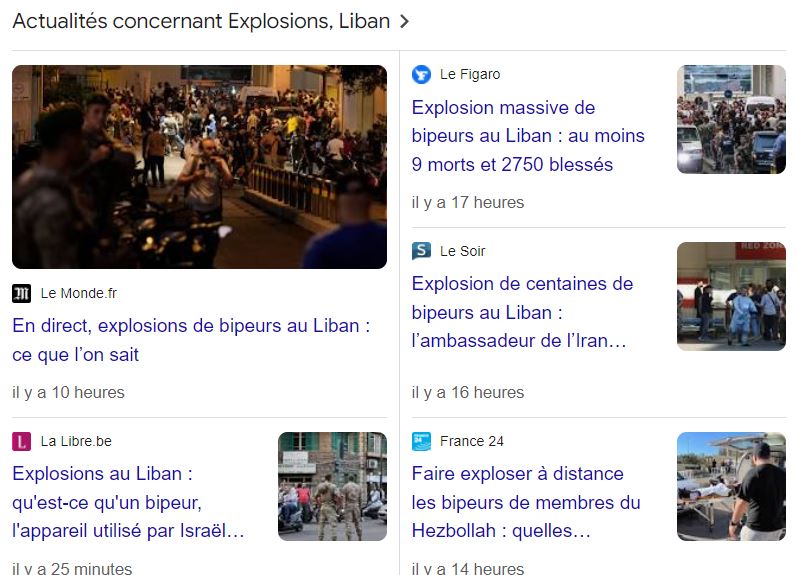Click the France 24 stretcher thumbnail image

(x=731, y=486)
